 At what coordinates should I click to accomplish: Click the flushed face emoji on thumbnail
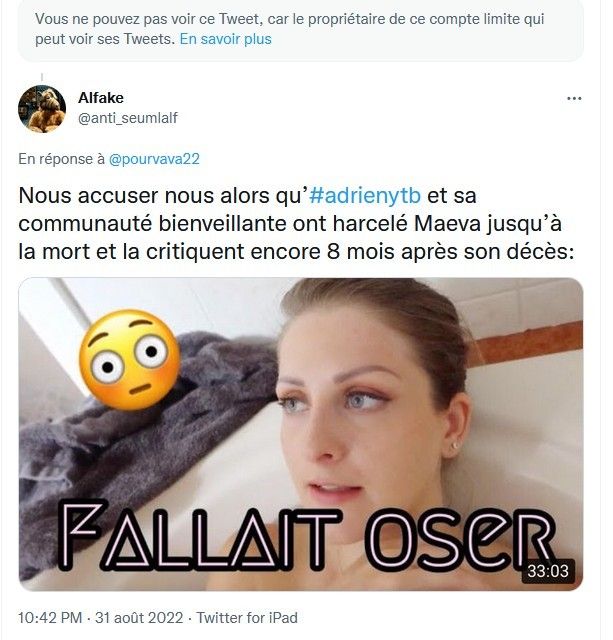click(x=129, y=360)
